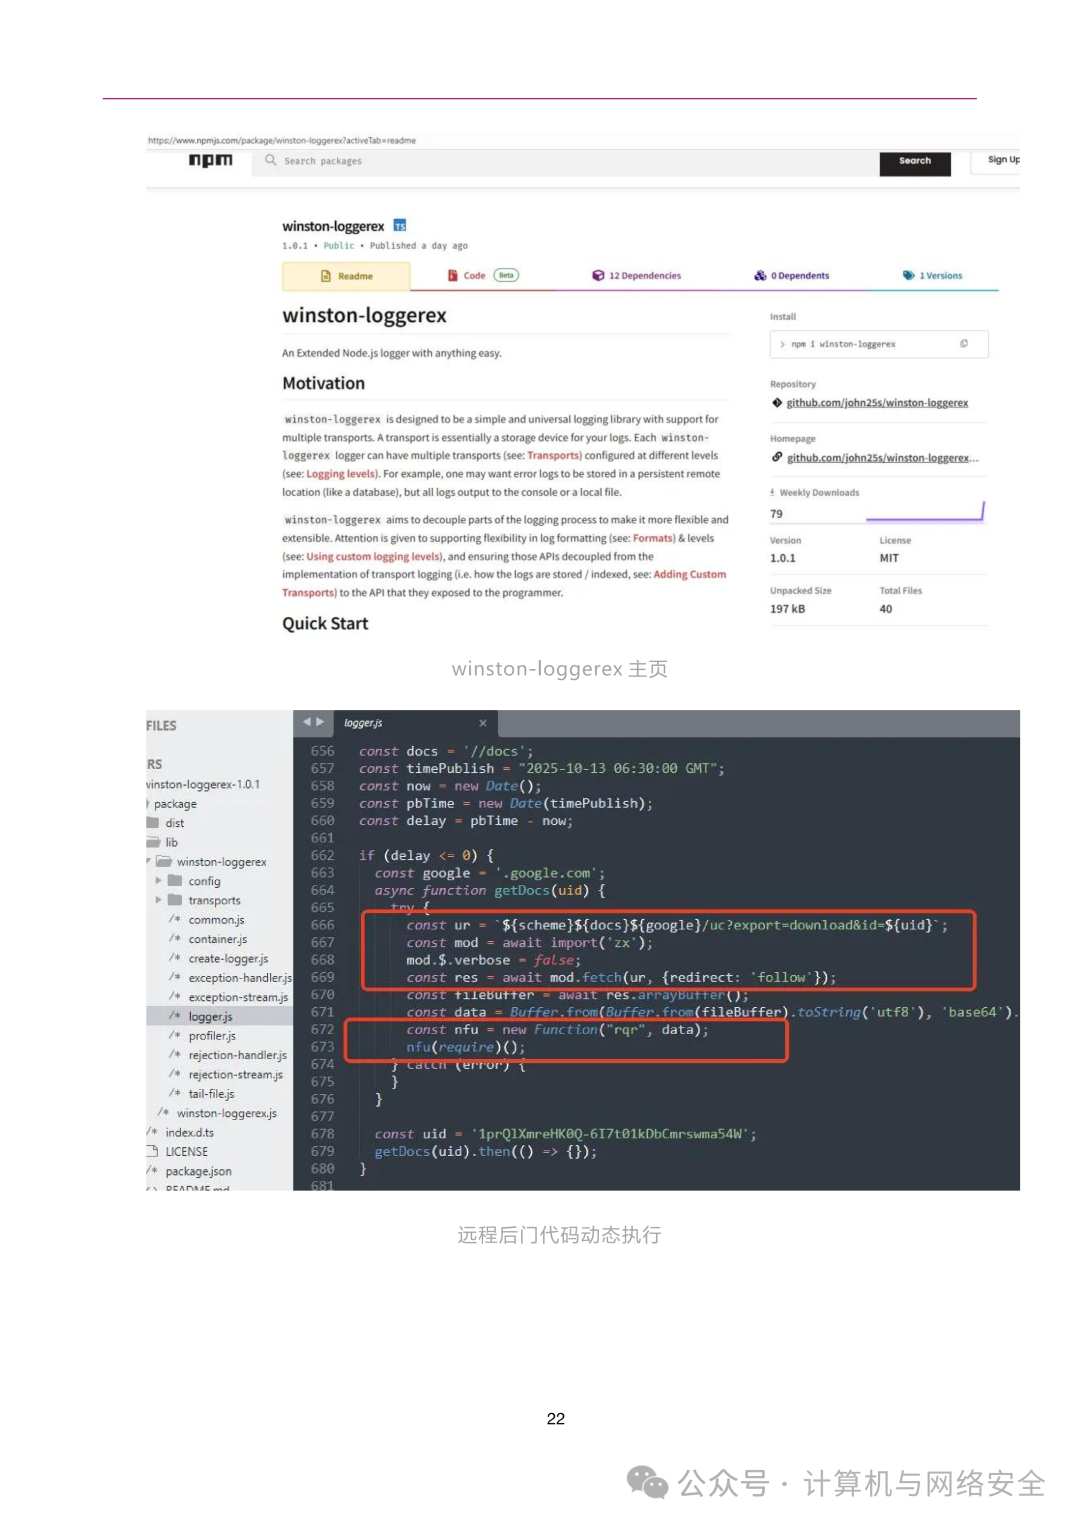1080x1527 pixels.
Task: Click the 'MIT' license value
Action: tap(889, 559)
